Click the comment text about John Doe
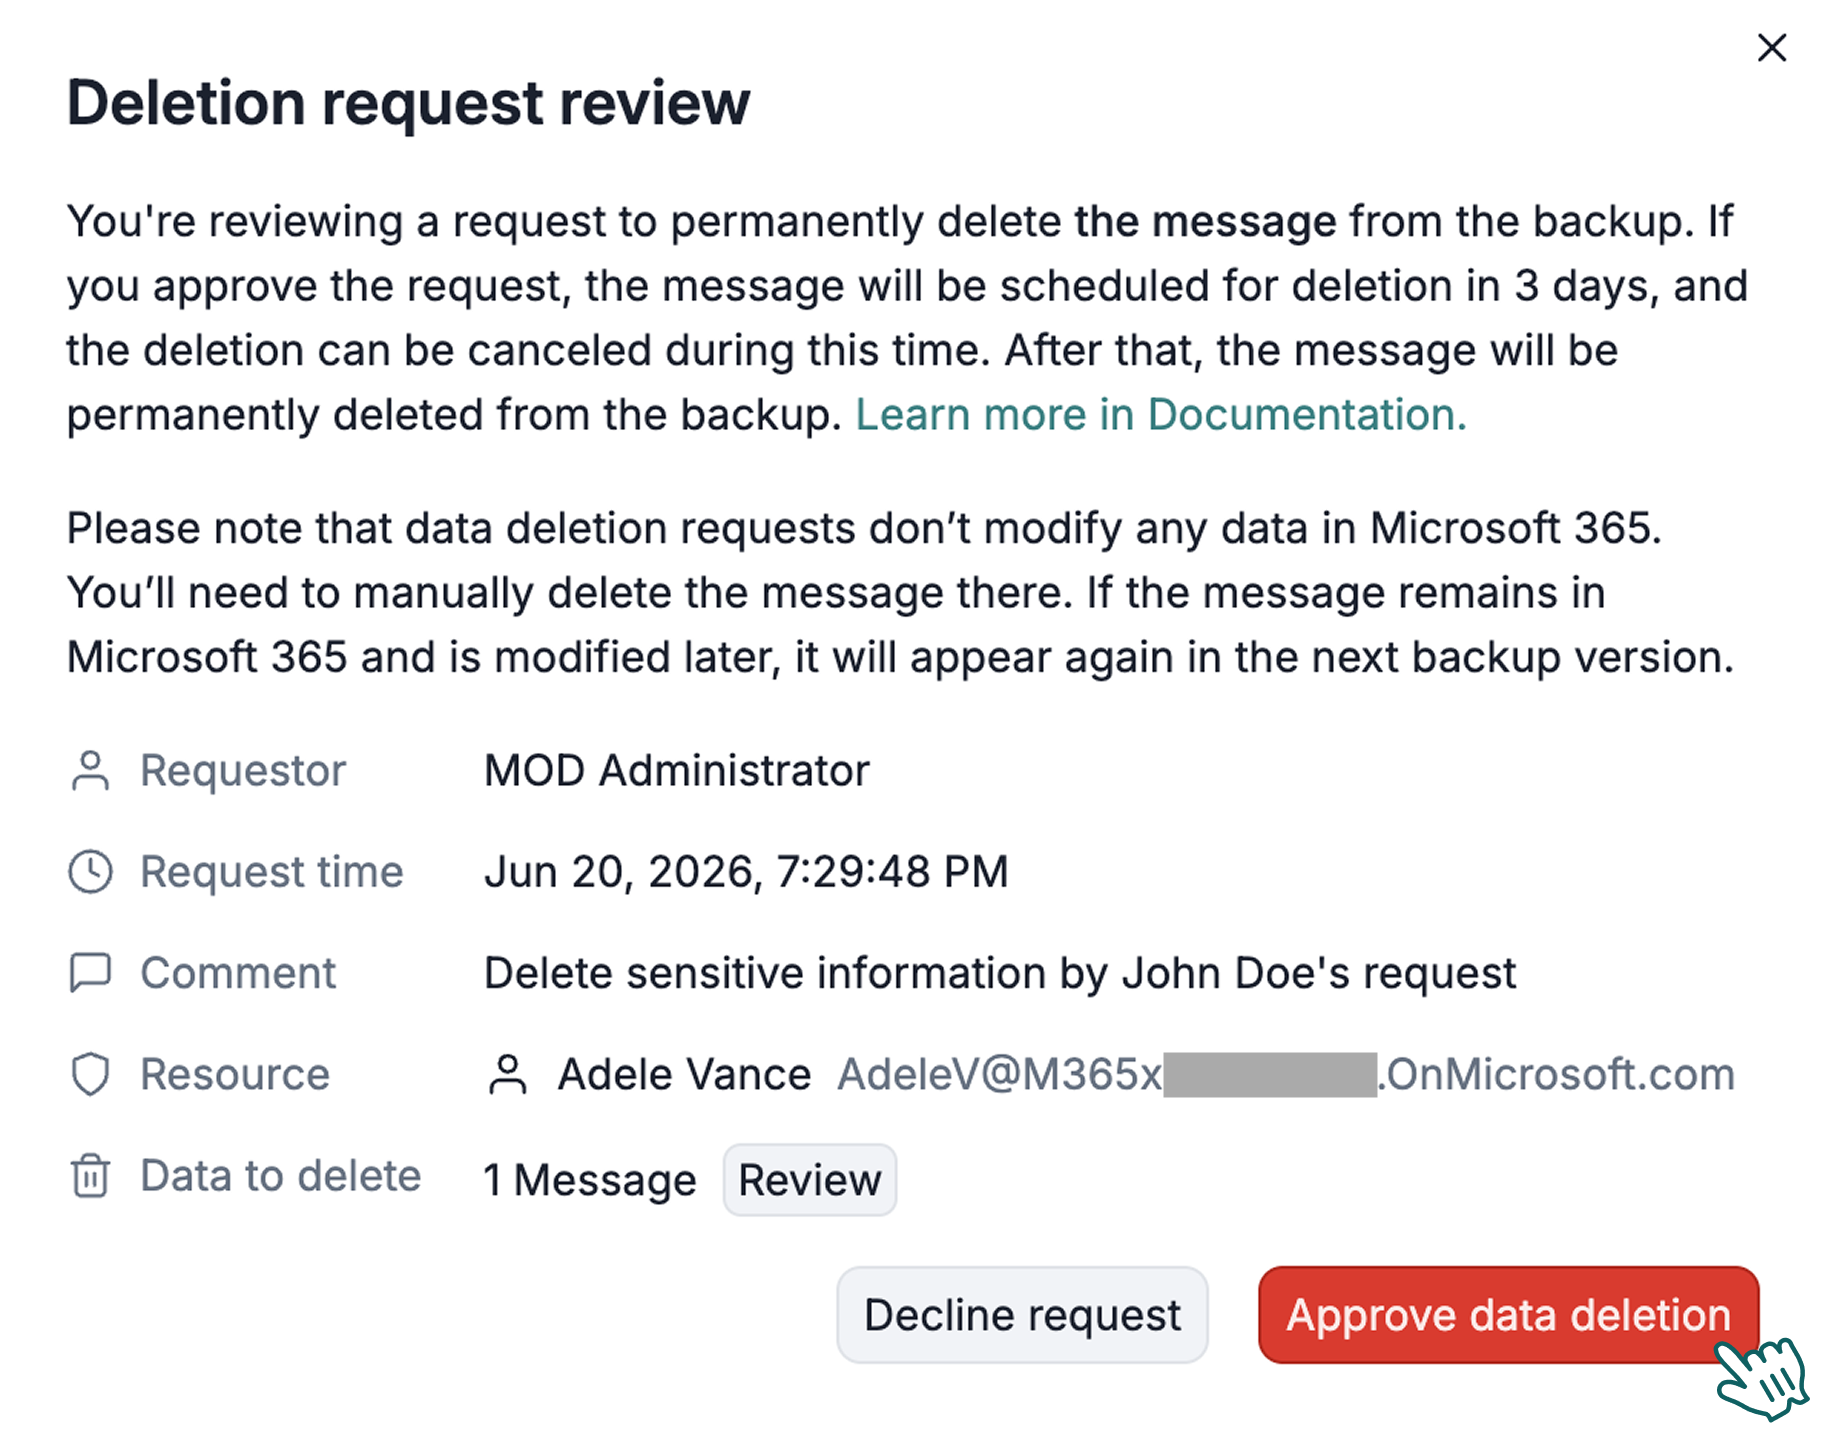This screenshot has height=1444, width=1826. click(x=1000, y=973)
